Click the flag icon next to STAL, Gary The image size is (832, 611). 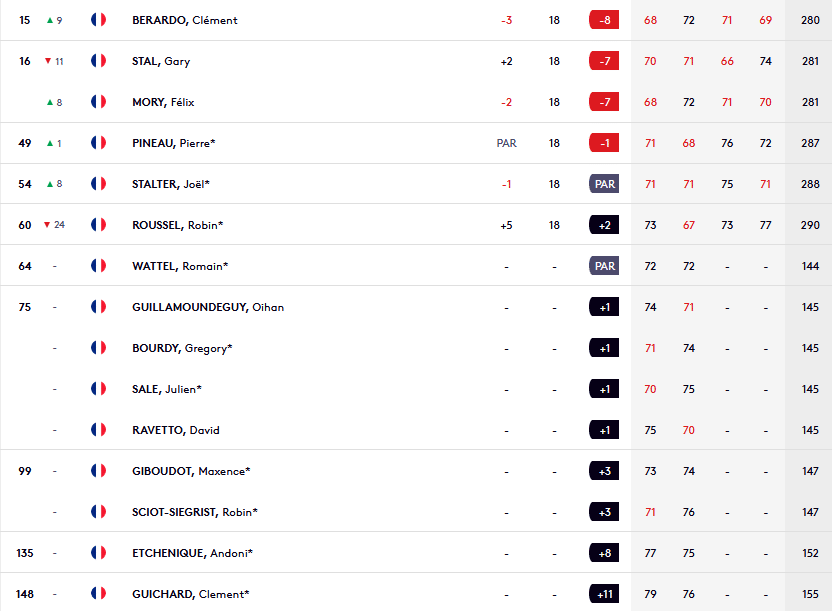pyautogui.click(x=98, y=60)
